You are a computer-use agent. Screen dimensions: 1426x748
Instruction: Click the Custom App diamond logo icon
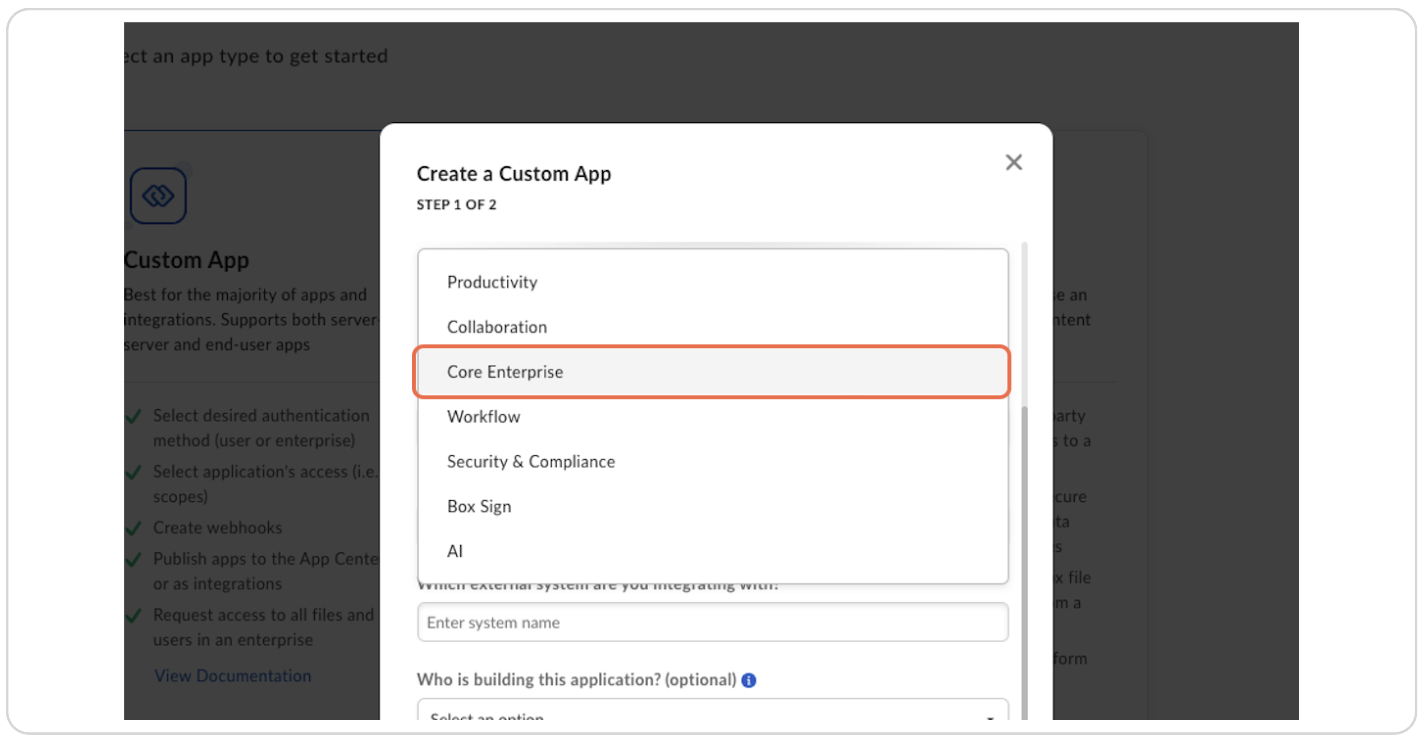[x=157, y=195]
